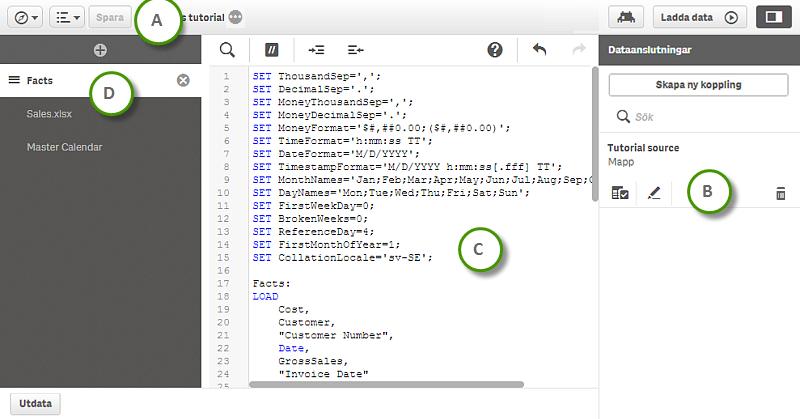The height and width of the screenshot is (419, 800).
Task: Select data from Tutorial source connection
Action: [620, 193]
